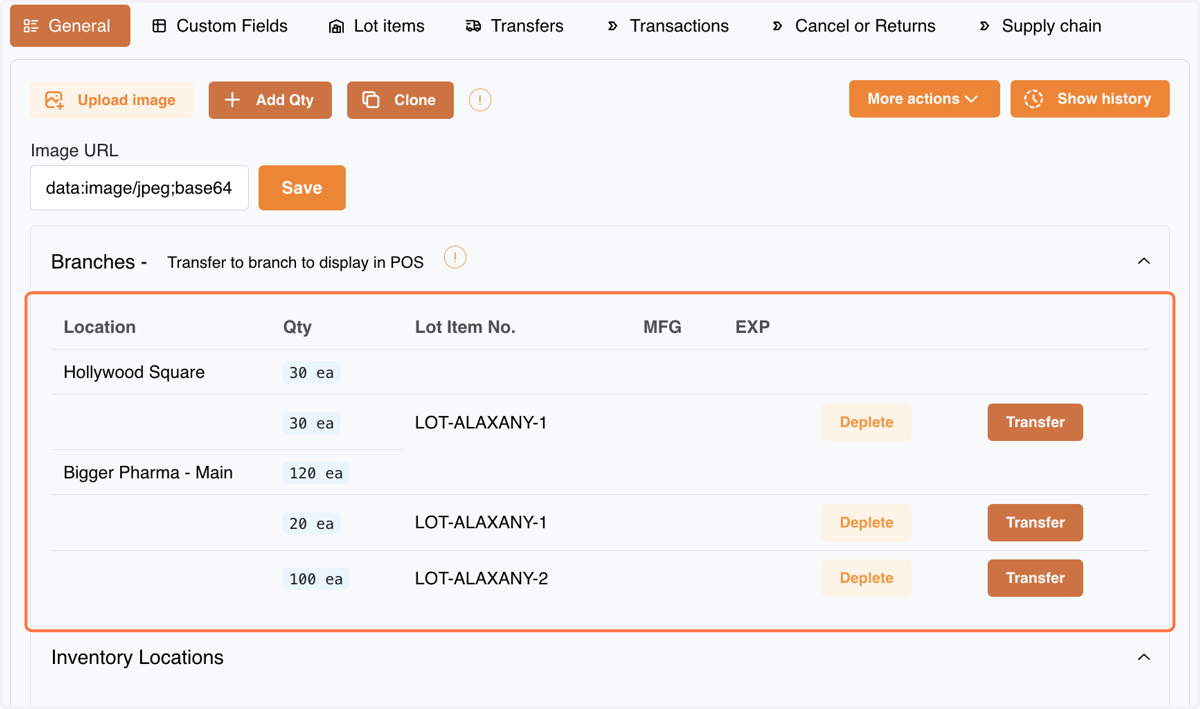1200x709 pixels.
Task: Click the Upload image button
Action: click(x=112, y=100)
